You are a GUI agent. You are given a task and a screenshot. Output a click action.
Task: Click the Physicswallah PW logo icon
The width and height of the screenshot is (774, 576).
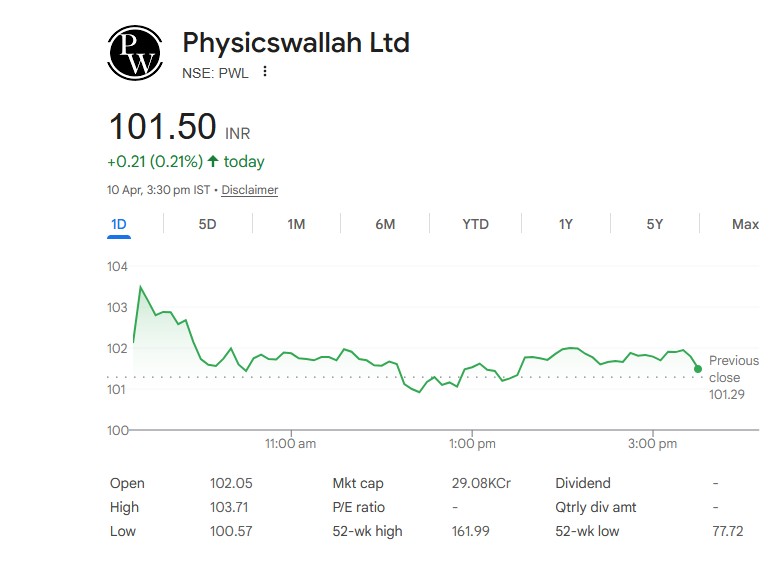(x=135, y=53)
